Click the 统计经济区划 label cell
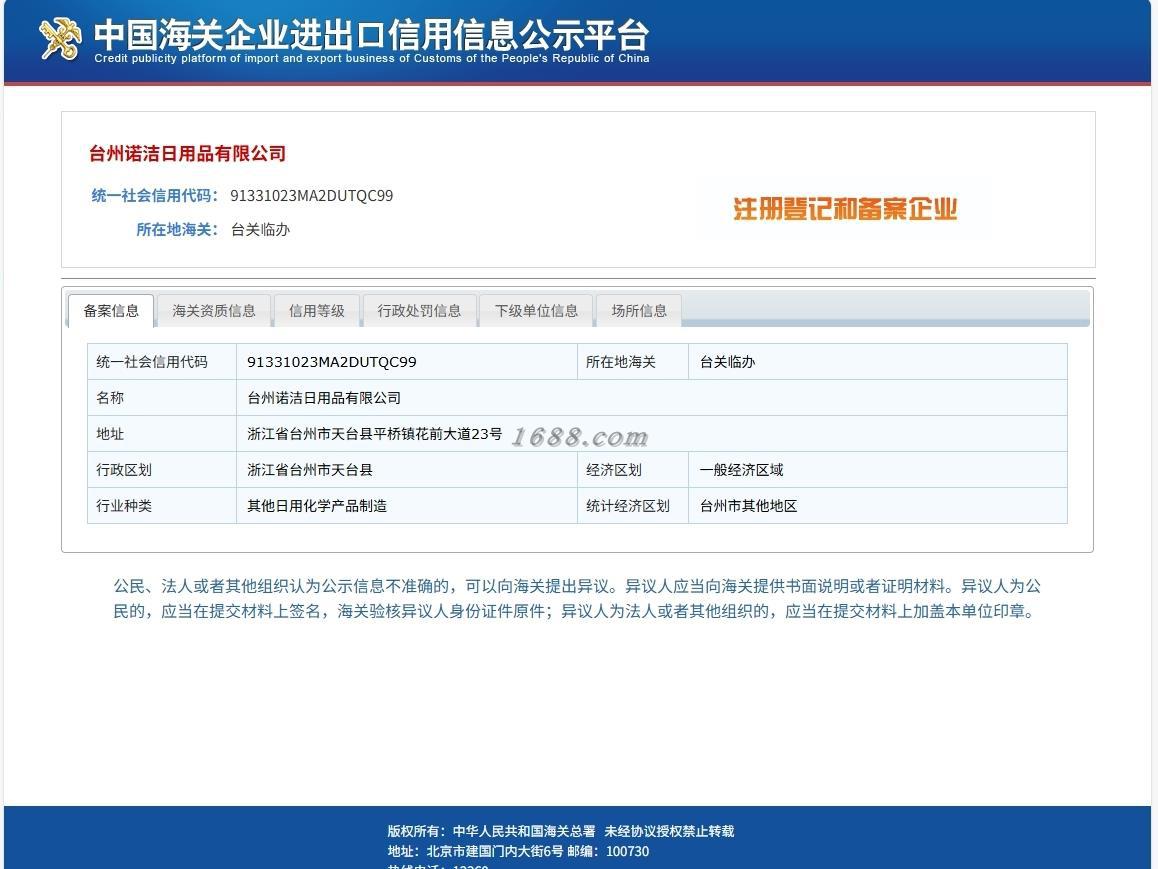Screen dimensions: 1158x869 [633, 506]
